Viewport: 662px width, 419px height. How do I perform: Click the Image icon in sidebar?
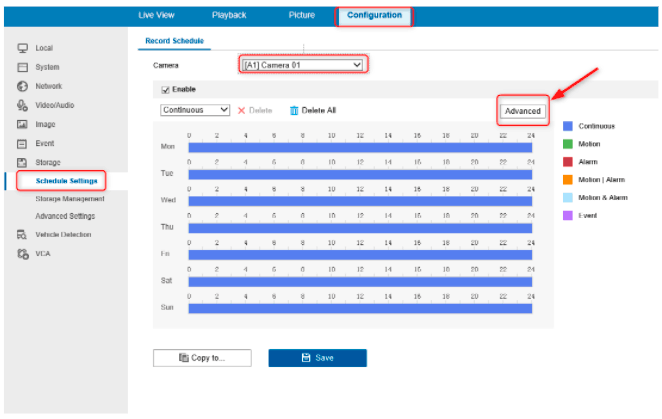pos(22,124)
